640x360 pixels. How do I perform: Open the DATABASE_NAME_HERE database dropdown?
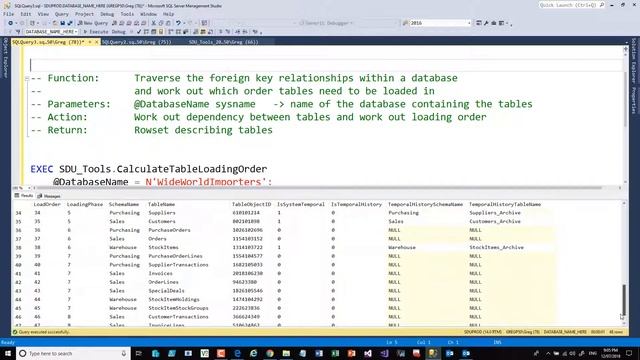[x=76, y=32]
